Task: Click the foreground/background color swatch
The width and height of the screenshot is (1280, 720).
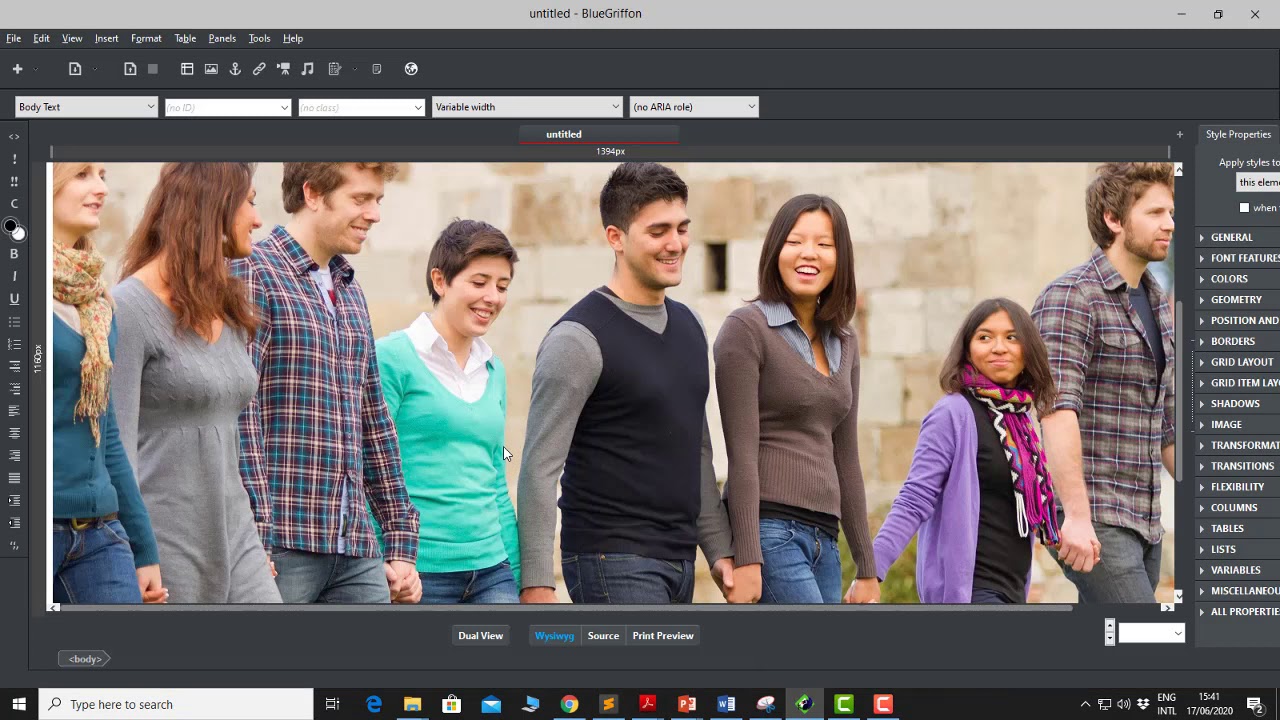Action: (14, 229)
